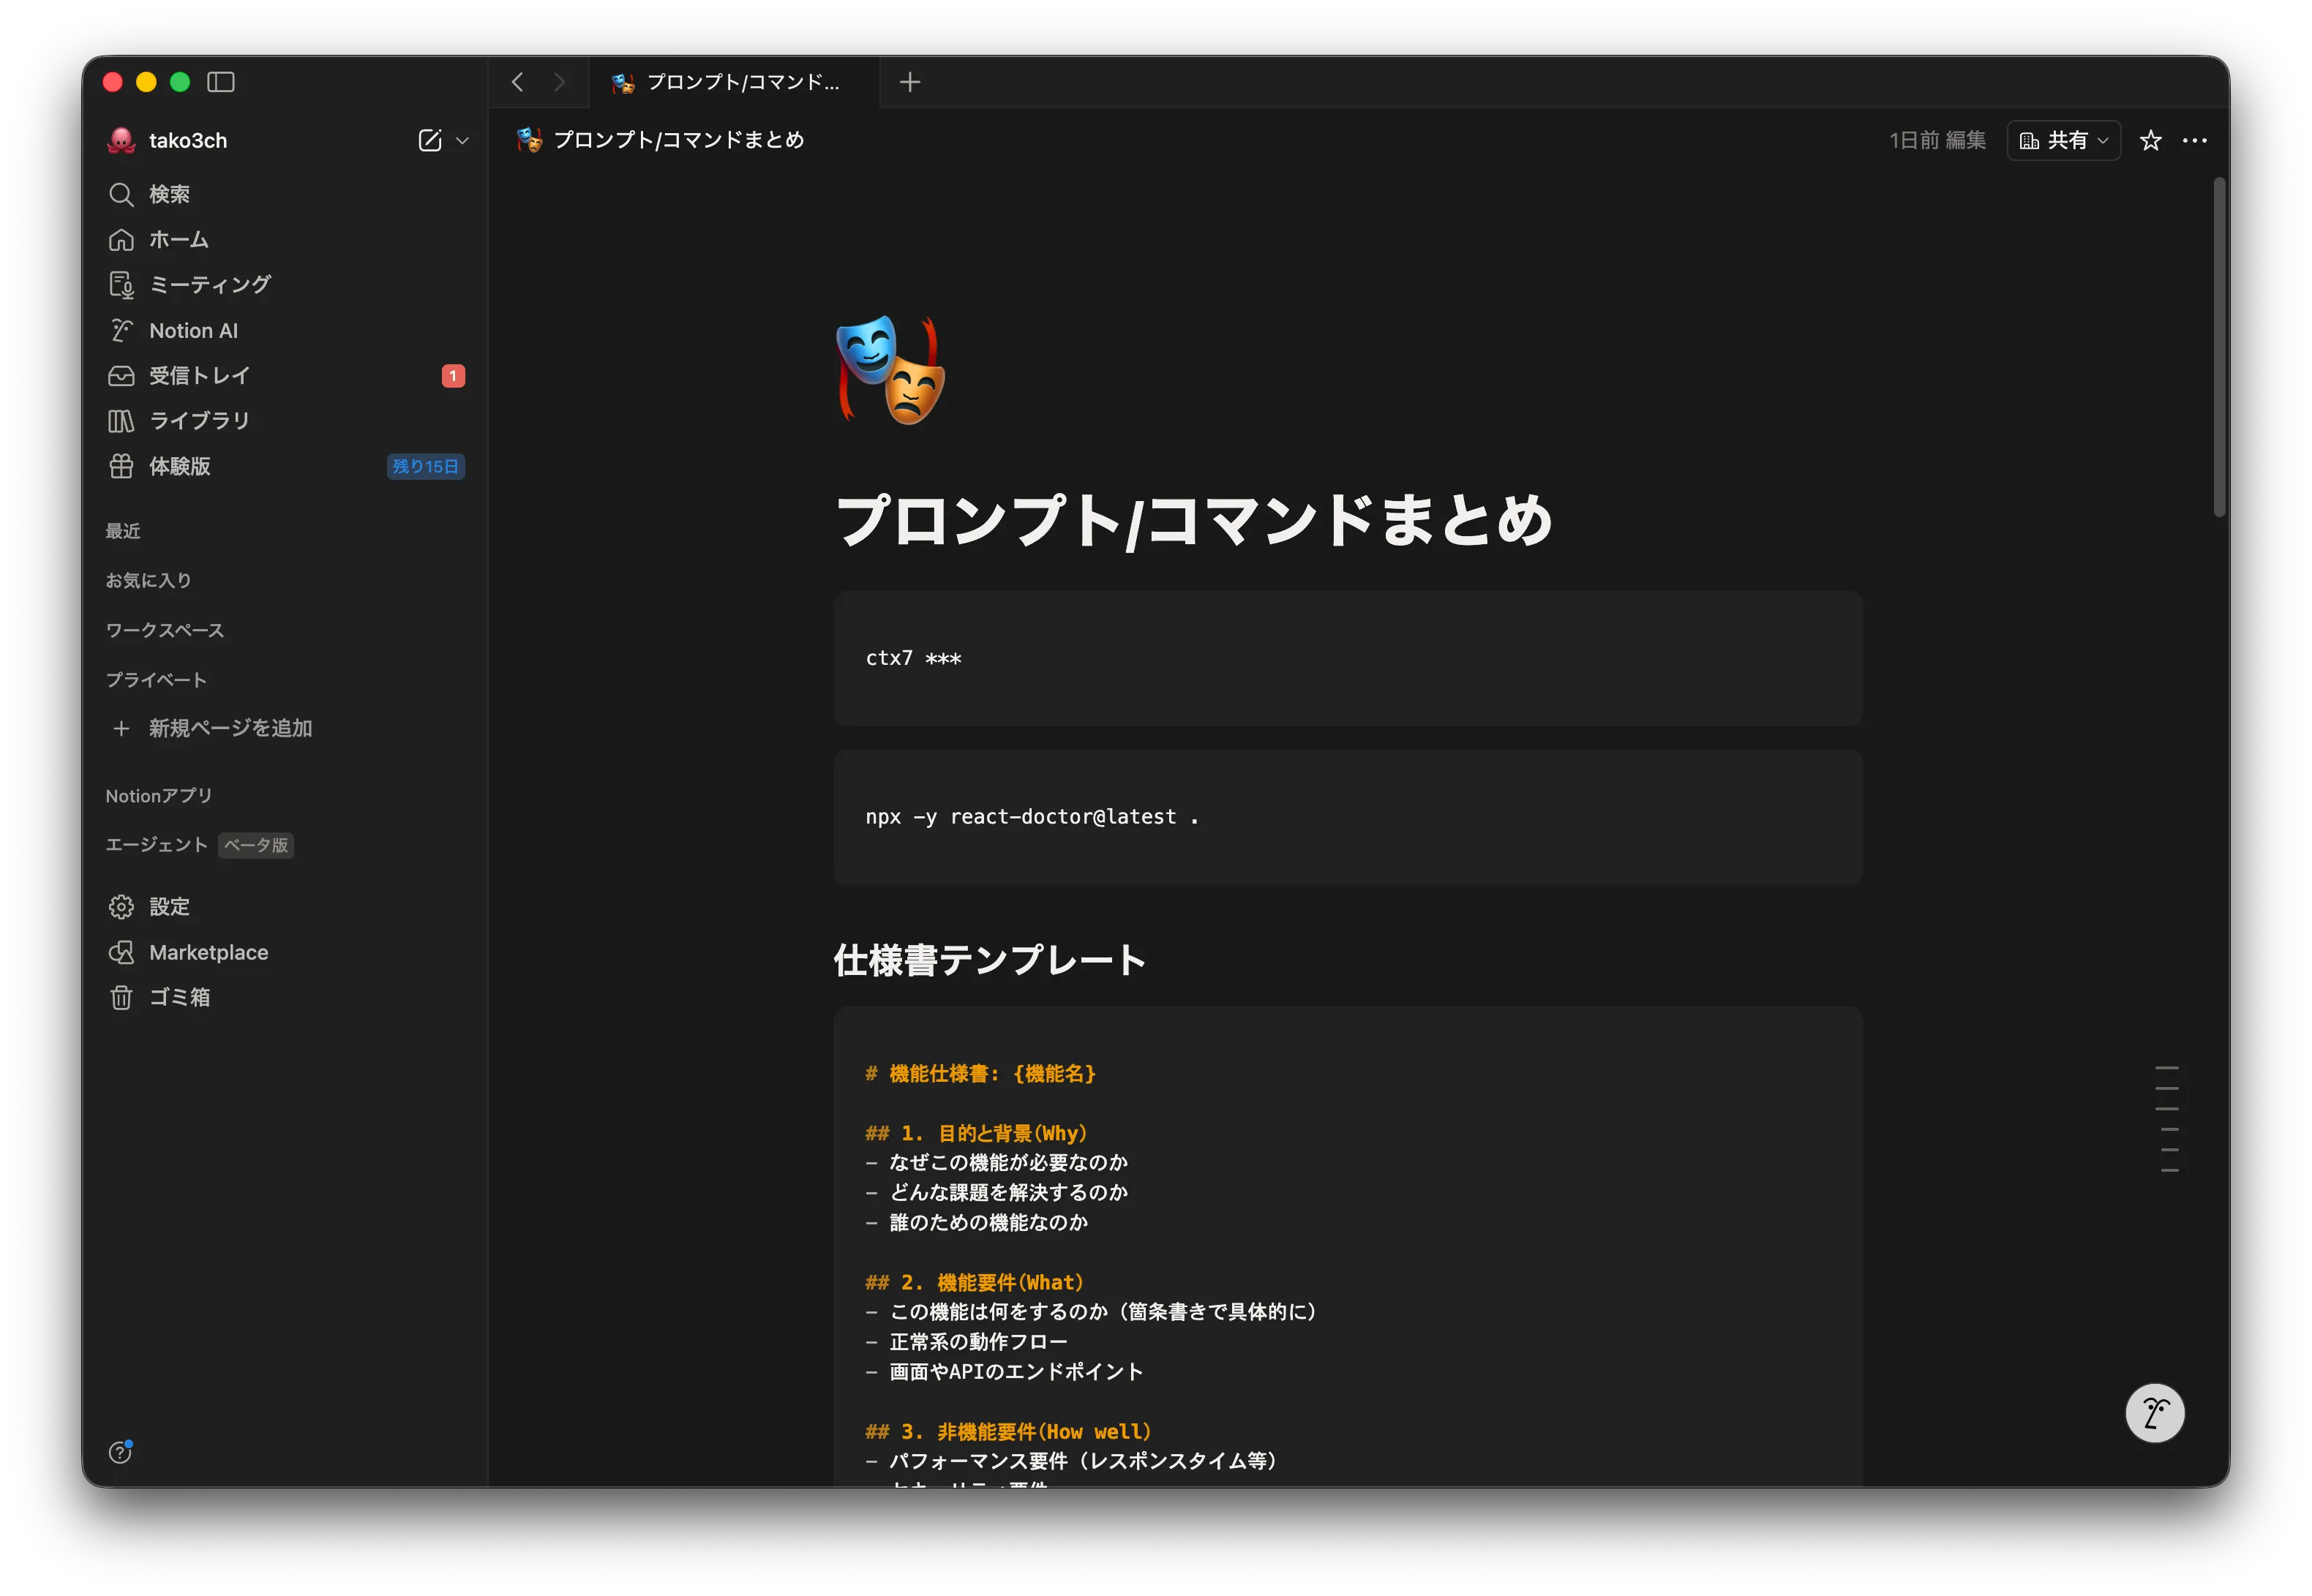The width and height of the screenshot is (2312, 1596).
Task: Open the ライブラリ section
Action: (199, 420)
